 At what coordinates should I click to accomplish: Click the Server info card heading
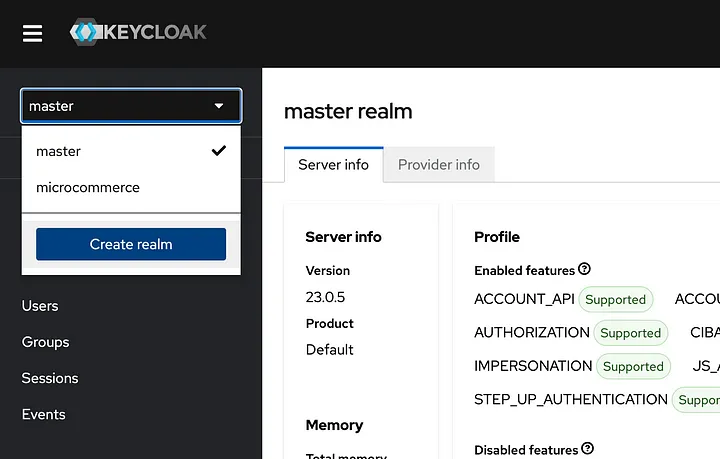click(343, 237)
